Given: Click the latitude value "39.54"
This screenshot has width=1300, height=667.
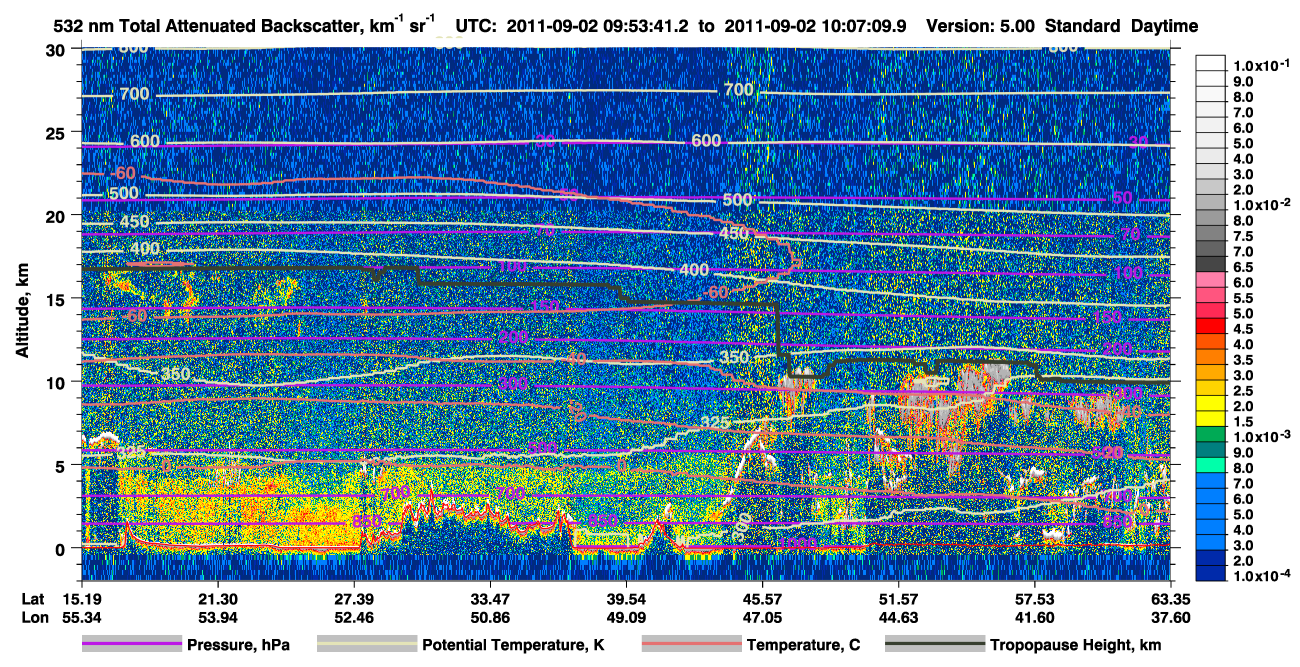Looking at the screenshot, I should pyautogui.click(x=626, y=599).
